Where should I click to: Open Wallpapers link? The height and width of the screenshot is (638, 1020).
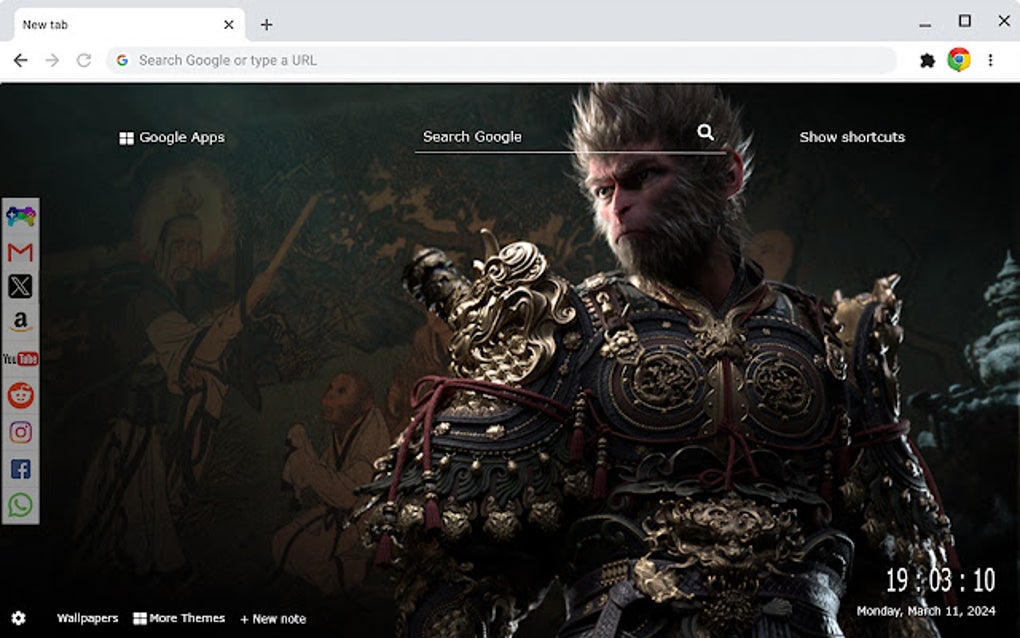pyautogui.click(x=88, y=618)
